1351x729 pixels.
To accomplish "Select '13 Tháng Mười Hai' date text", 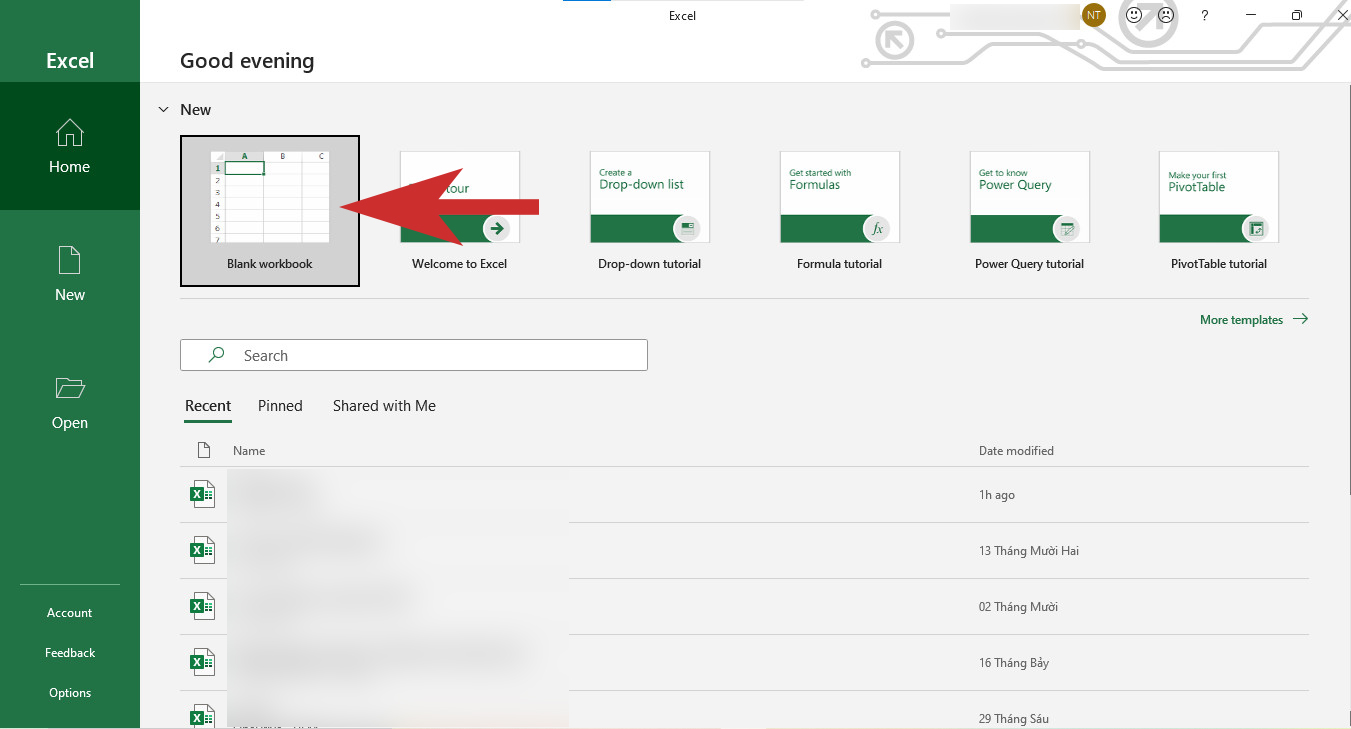I will tap(1028, 551).
